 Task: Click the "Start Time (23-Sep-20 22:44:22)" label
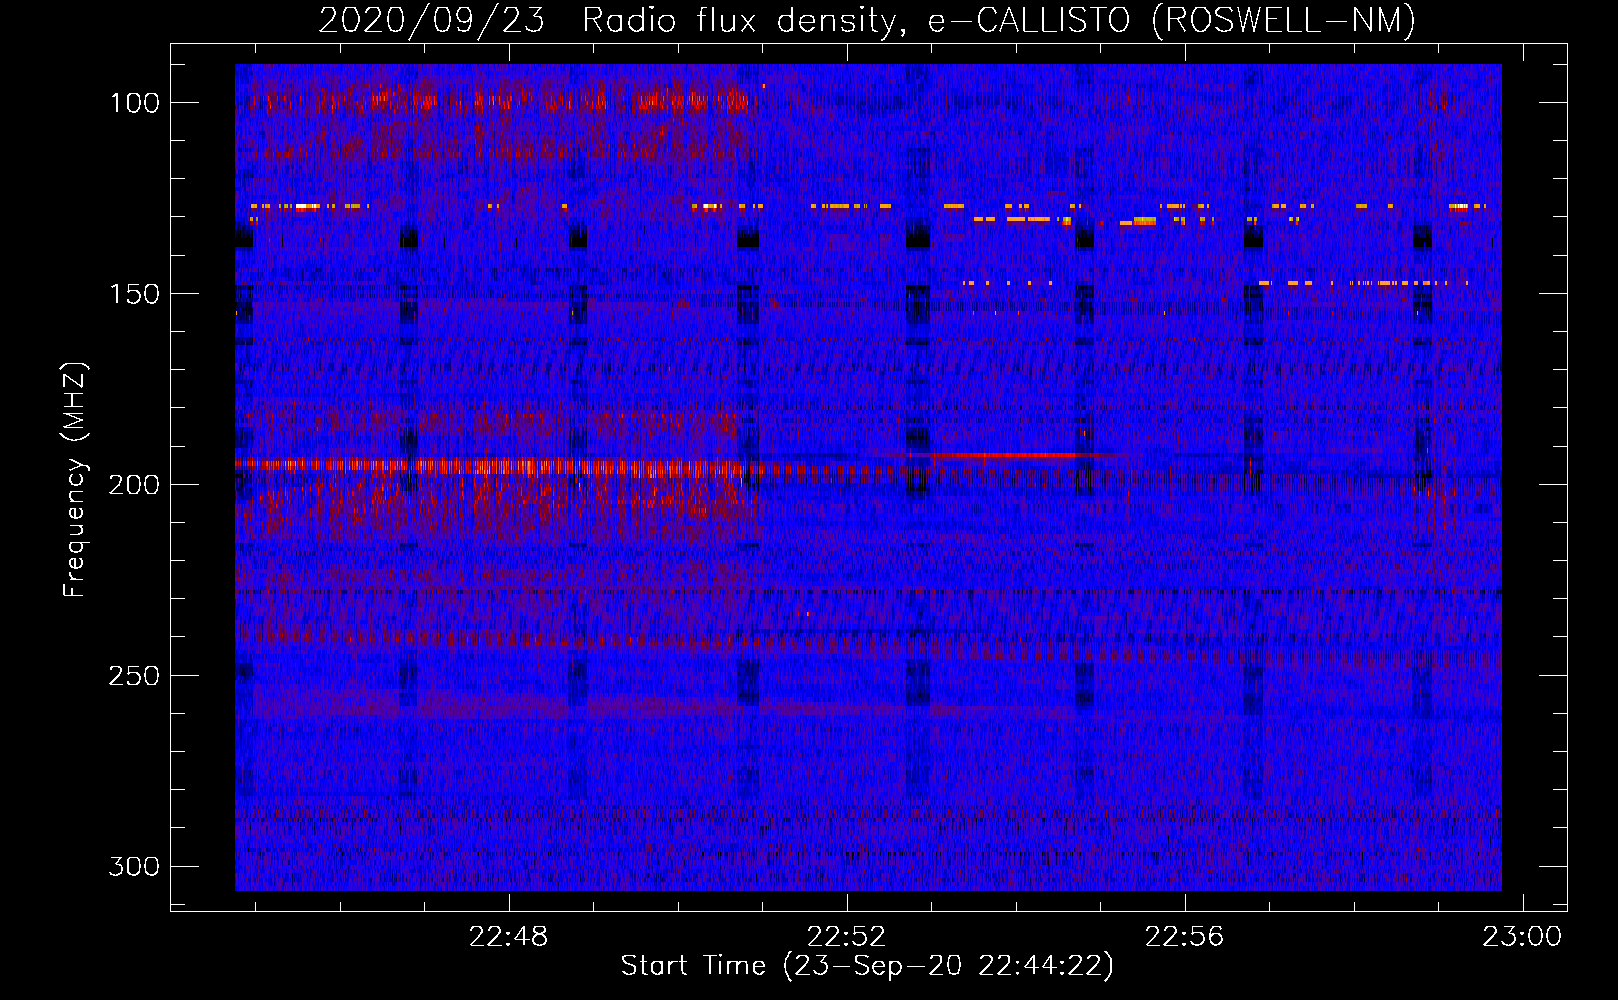[867, 966]
